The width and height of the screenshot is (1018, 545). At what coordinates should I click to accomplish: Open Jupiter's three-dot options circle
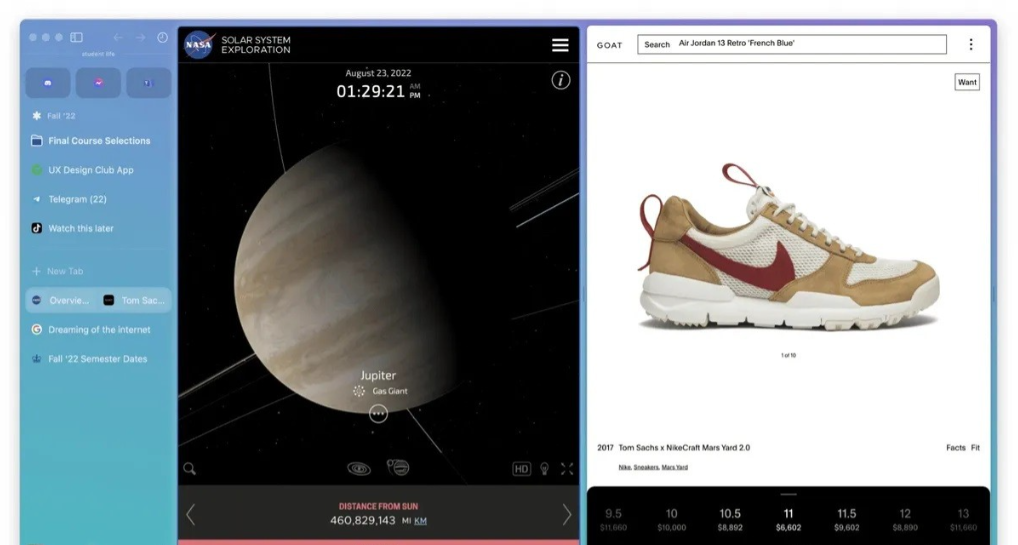(x=379, y=413)
